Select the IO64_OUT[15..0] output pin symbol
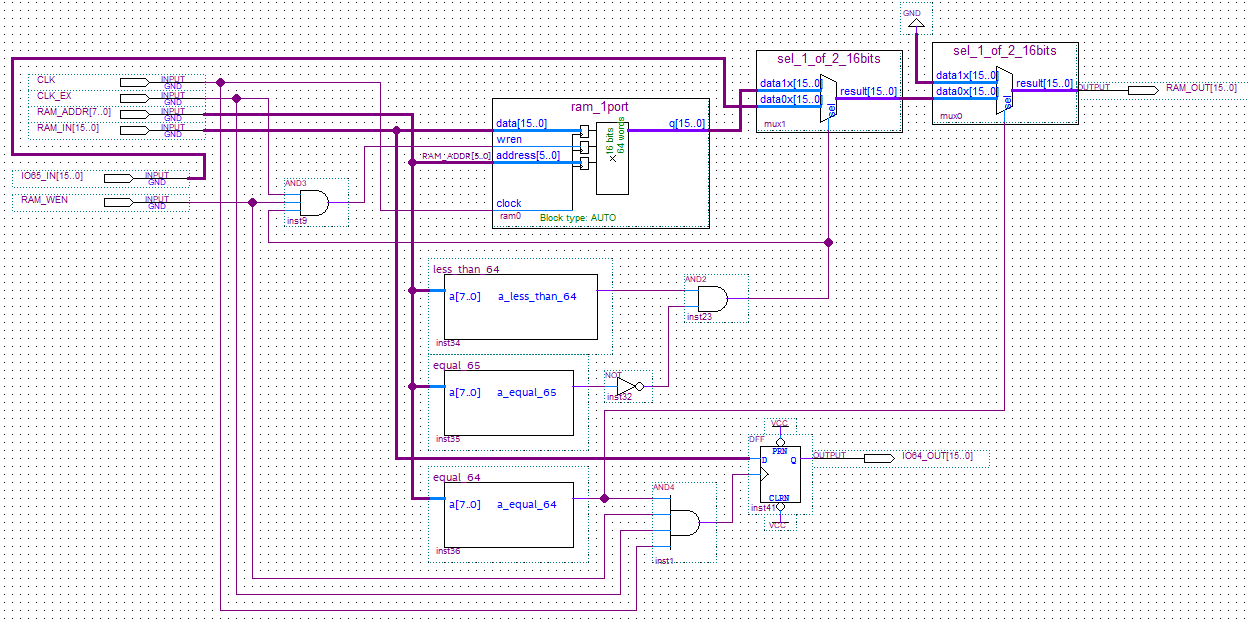1248x620 pixels. click(879, 458)
